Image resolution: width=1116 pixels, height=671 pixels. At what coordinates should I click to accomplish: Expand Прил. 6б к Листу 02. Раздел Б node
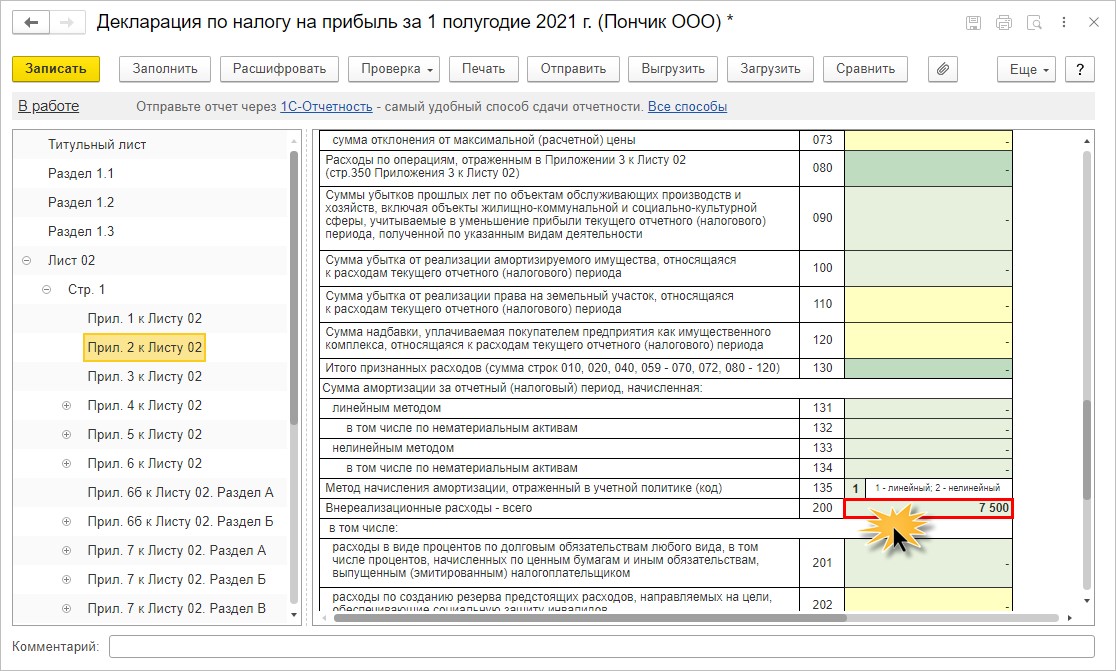click(x=66, y=522)
